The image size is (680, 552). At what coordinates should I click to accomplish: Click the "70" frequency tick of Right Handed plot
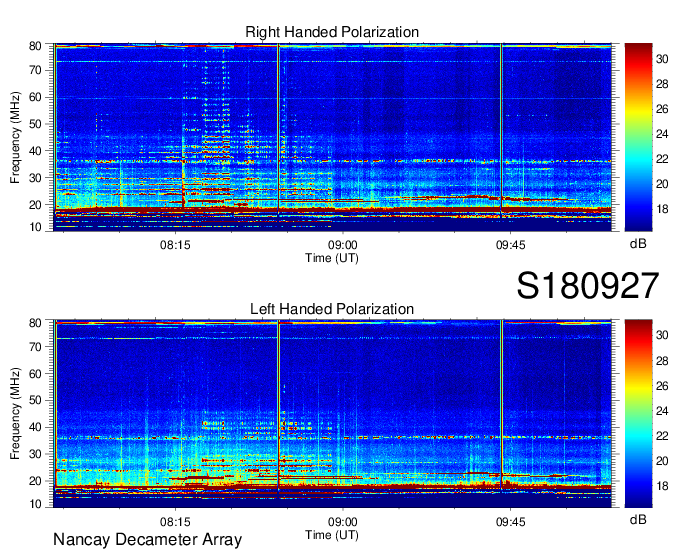tap(35, 70)
